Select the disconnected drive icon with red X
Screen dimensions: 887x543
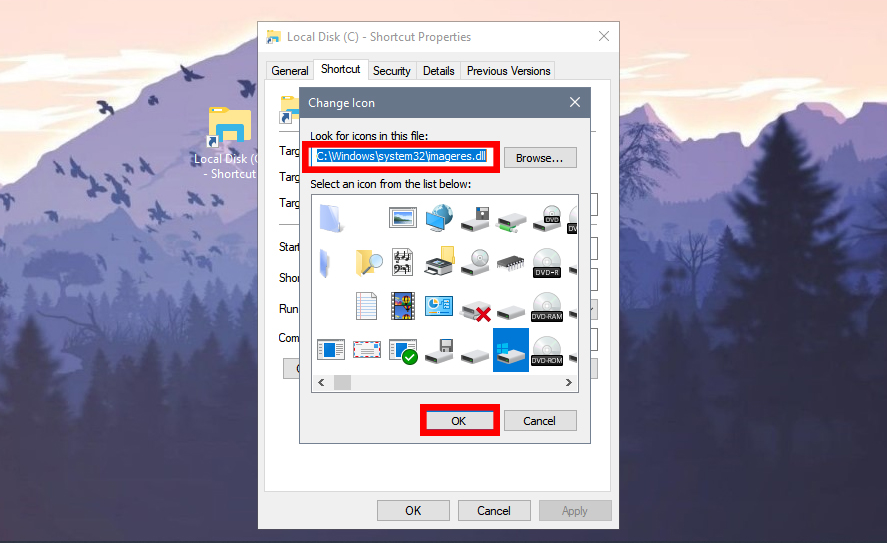pyautogui.click(x=475, y=311)
